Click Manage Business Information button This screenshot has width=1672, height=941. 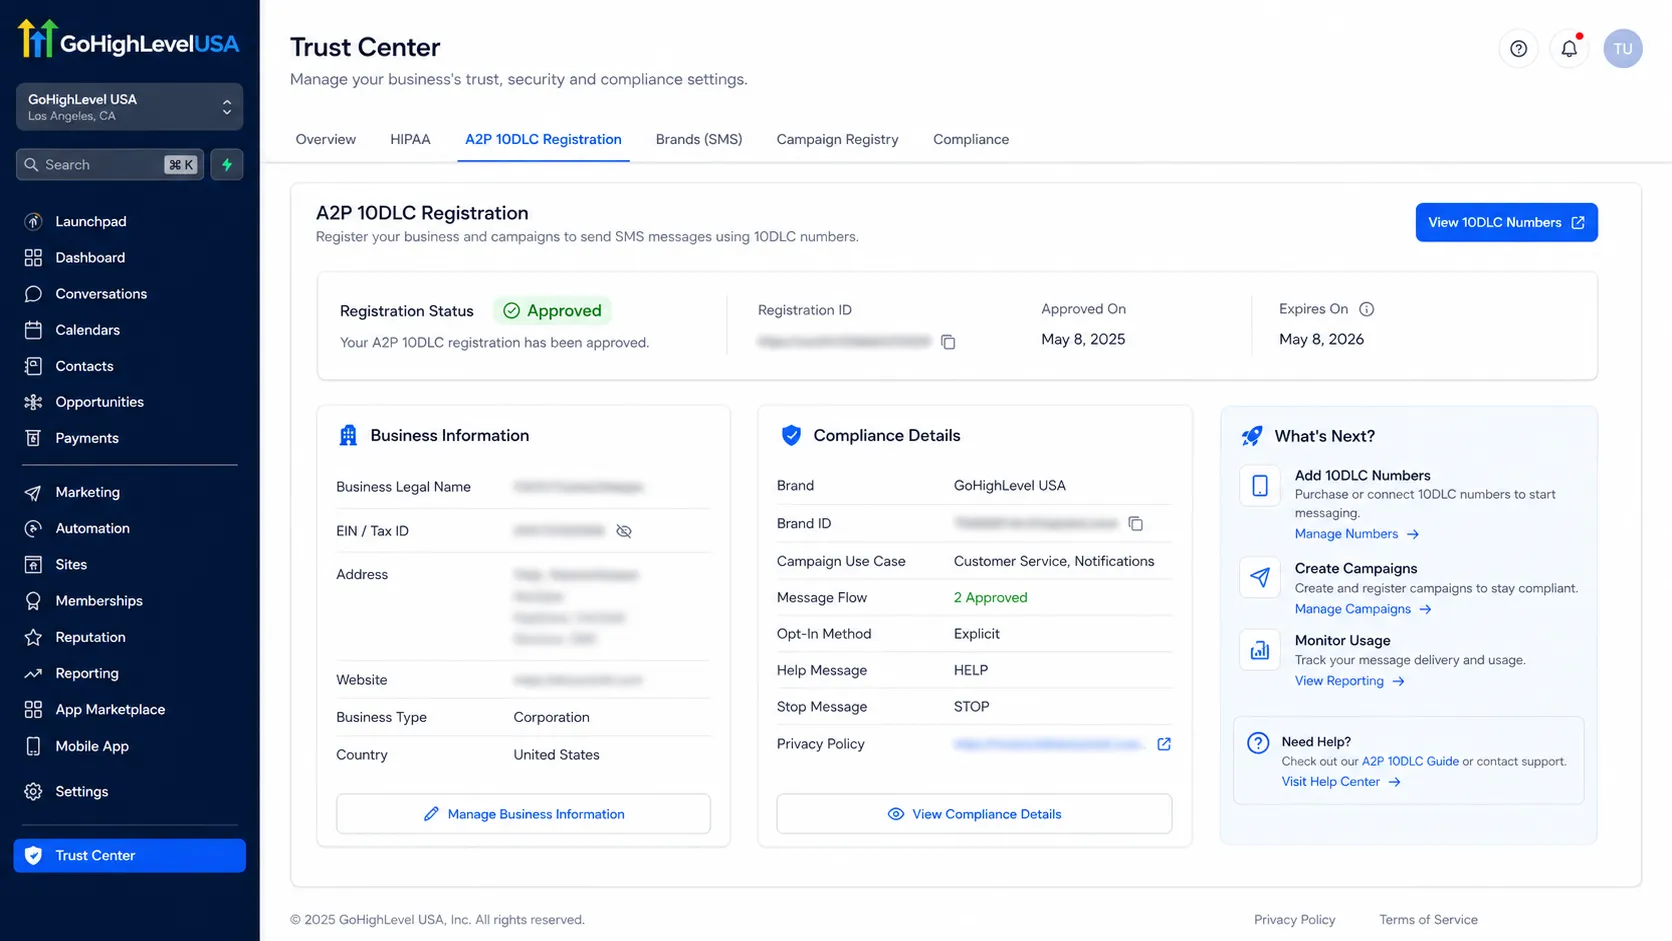click(x=523, y=814)
